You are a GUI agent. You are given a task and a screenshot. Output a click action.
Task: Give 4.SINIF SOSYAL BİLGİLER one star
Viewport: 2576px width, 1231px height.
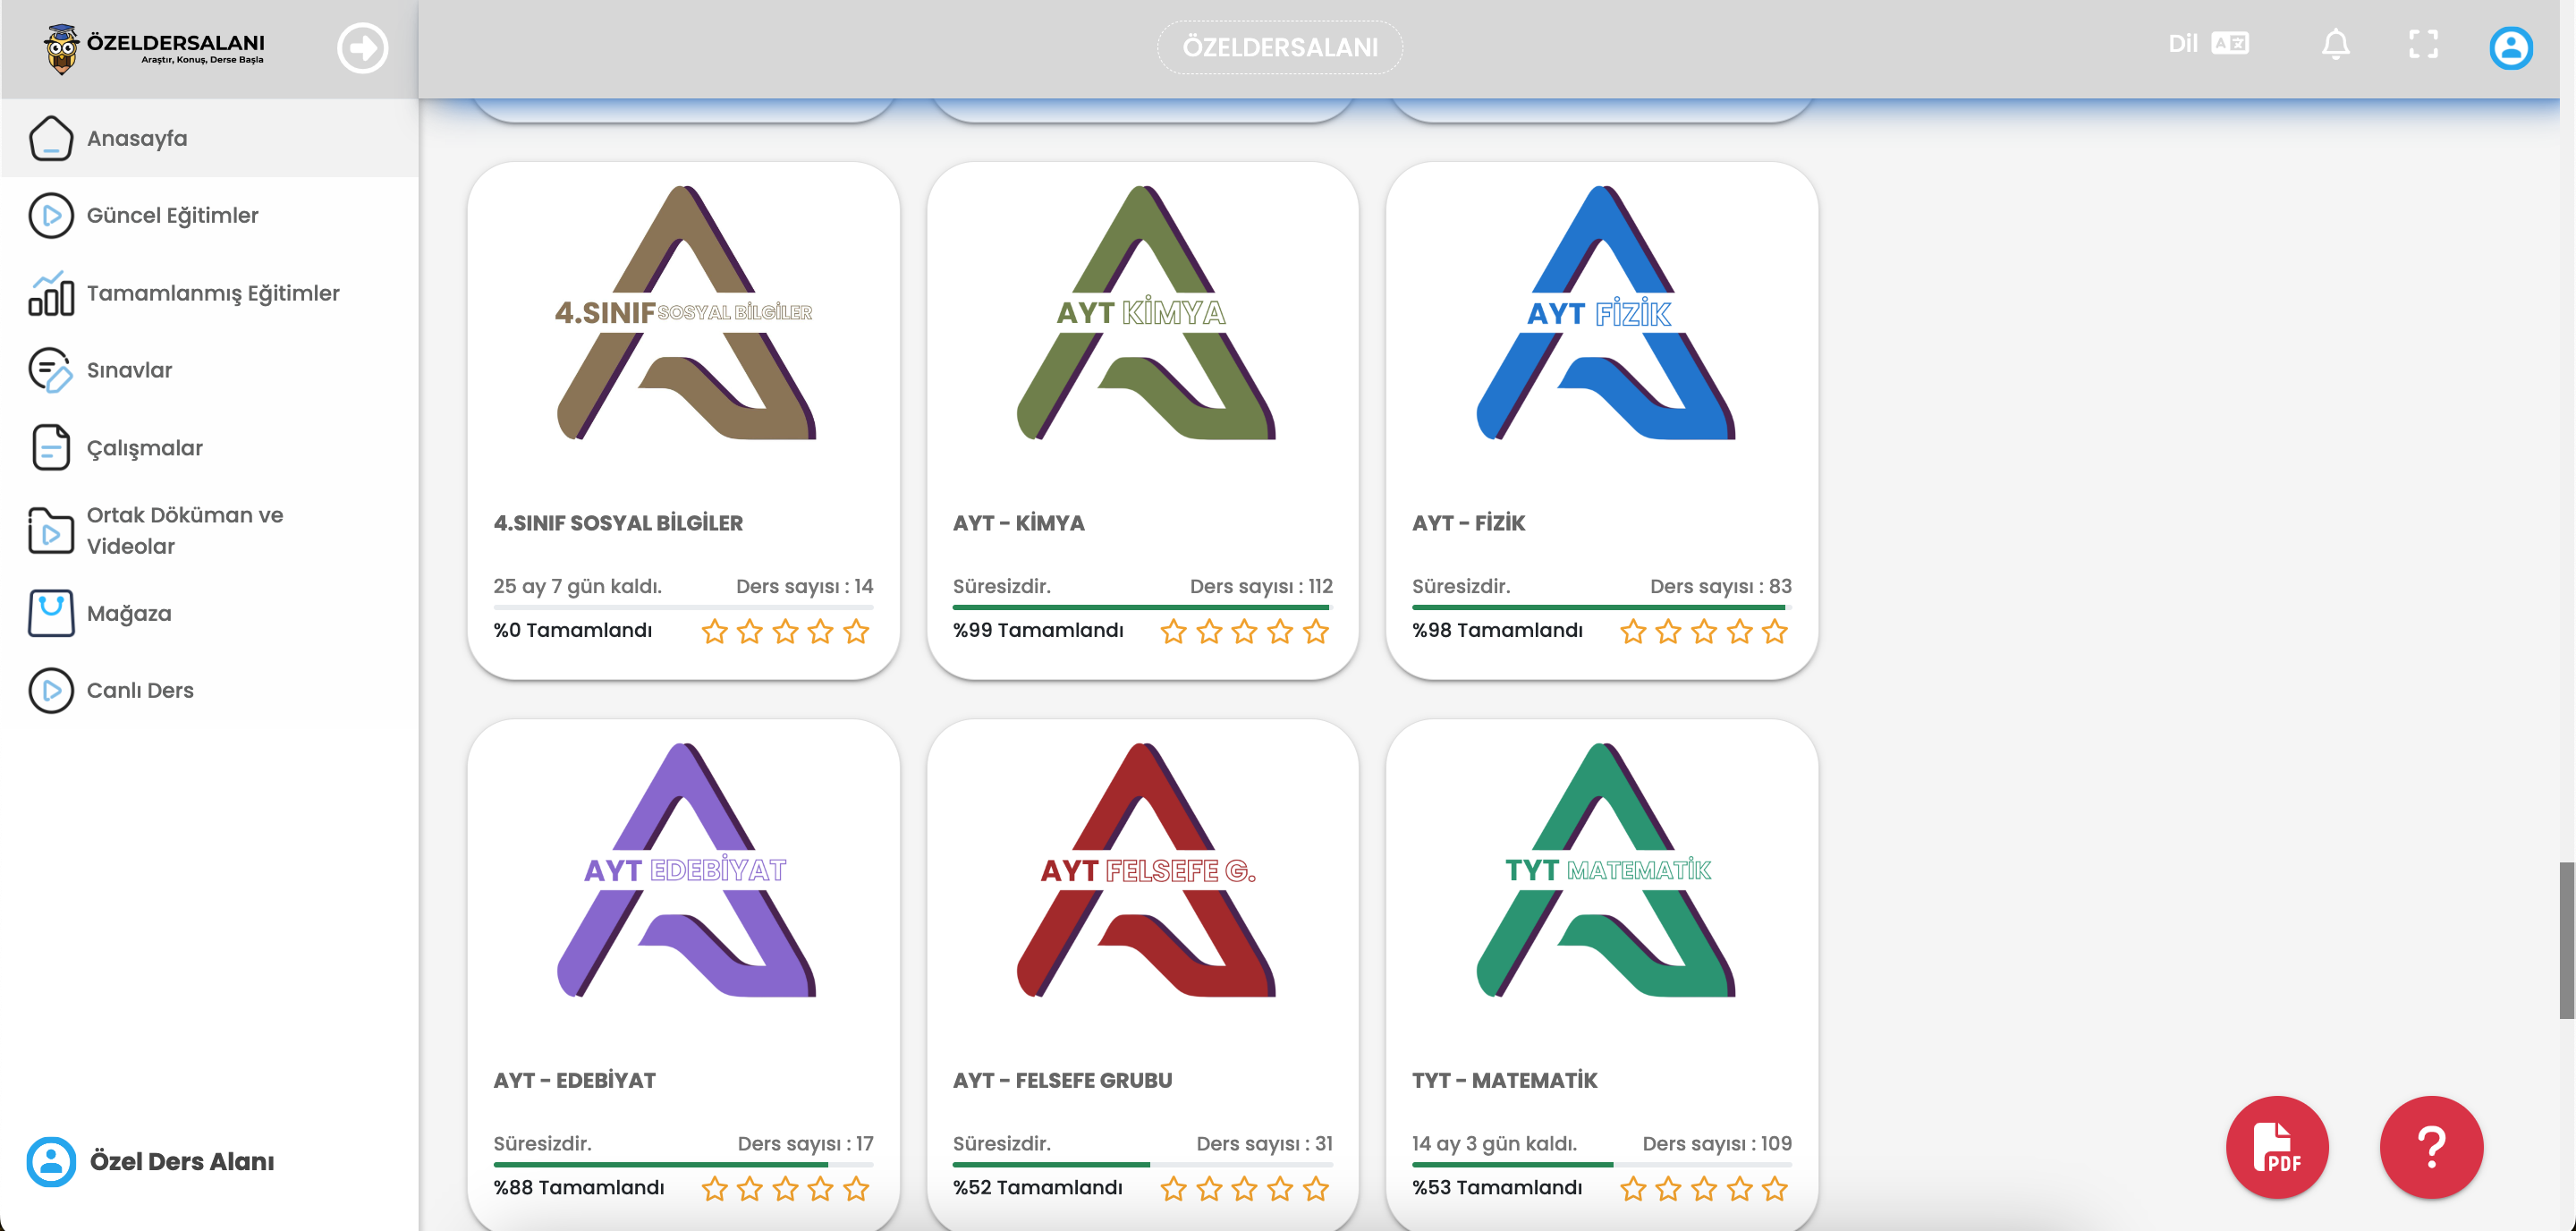714,631
